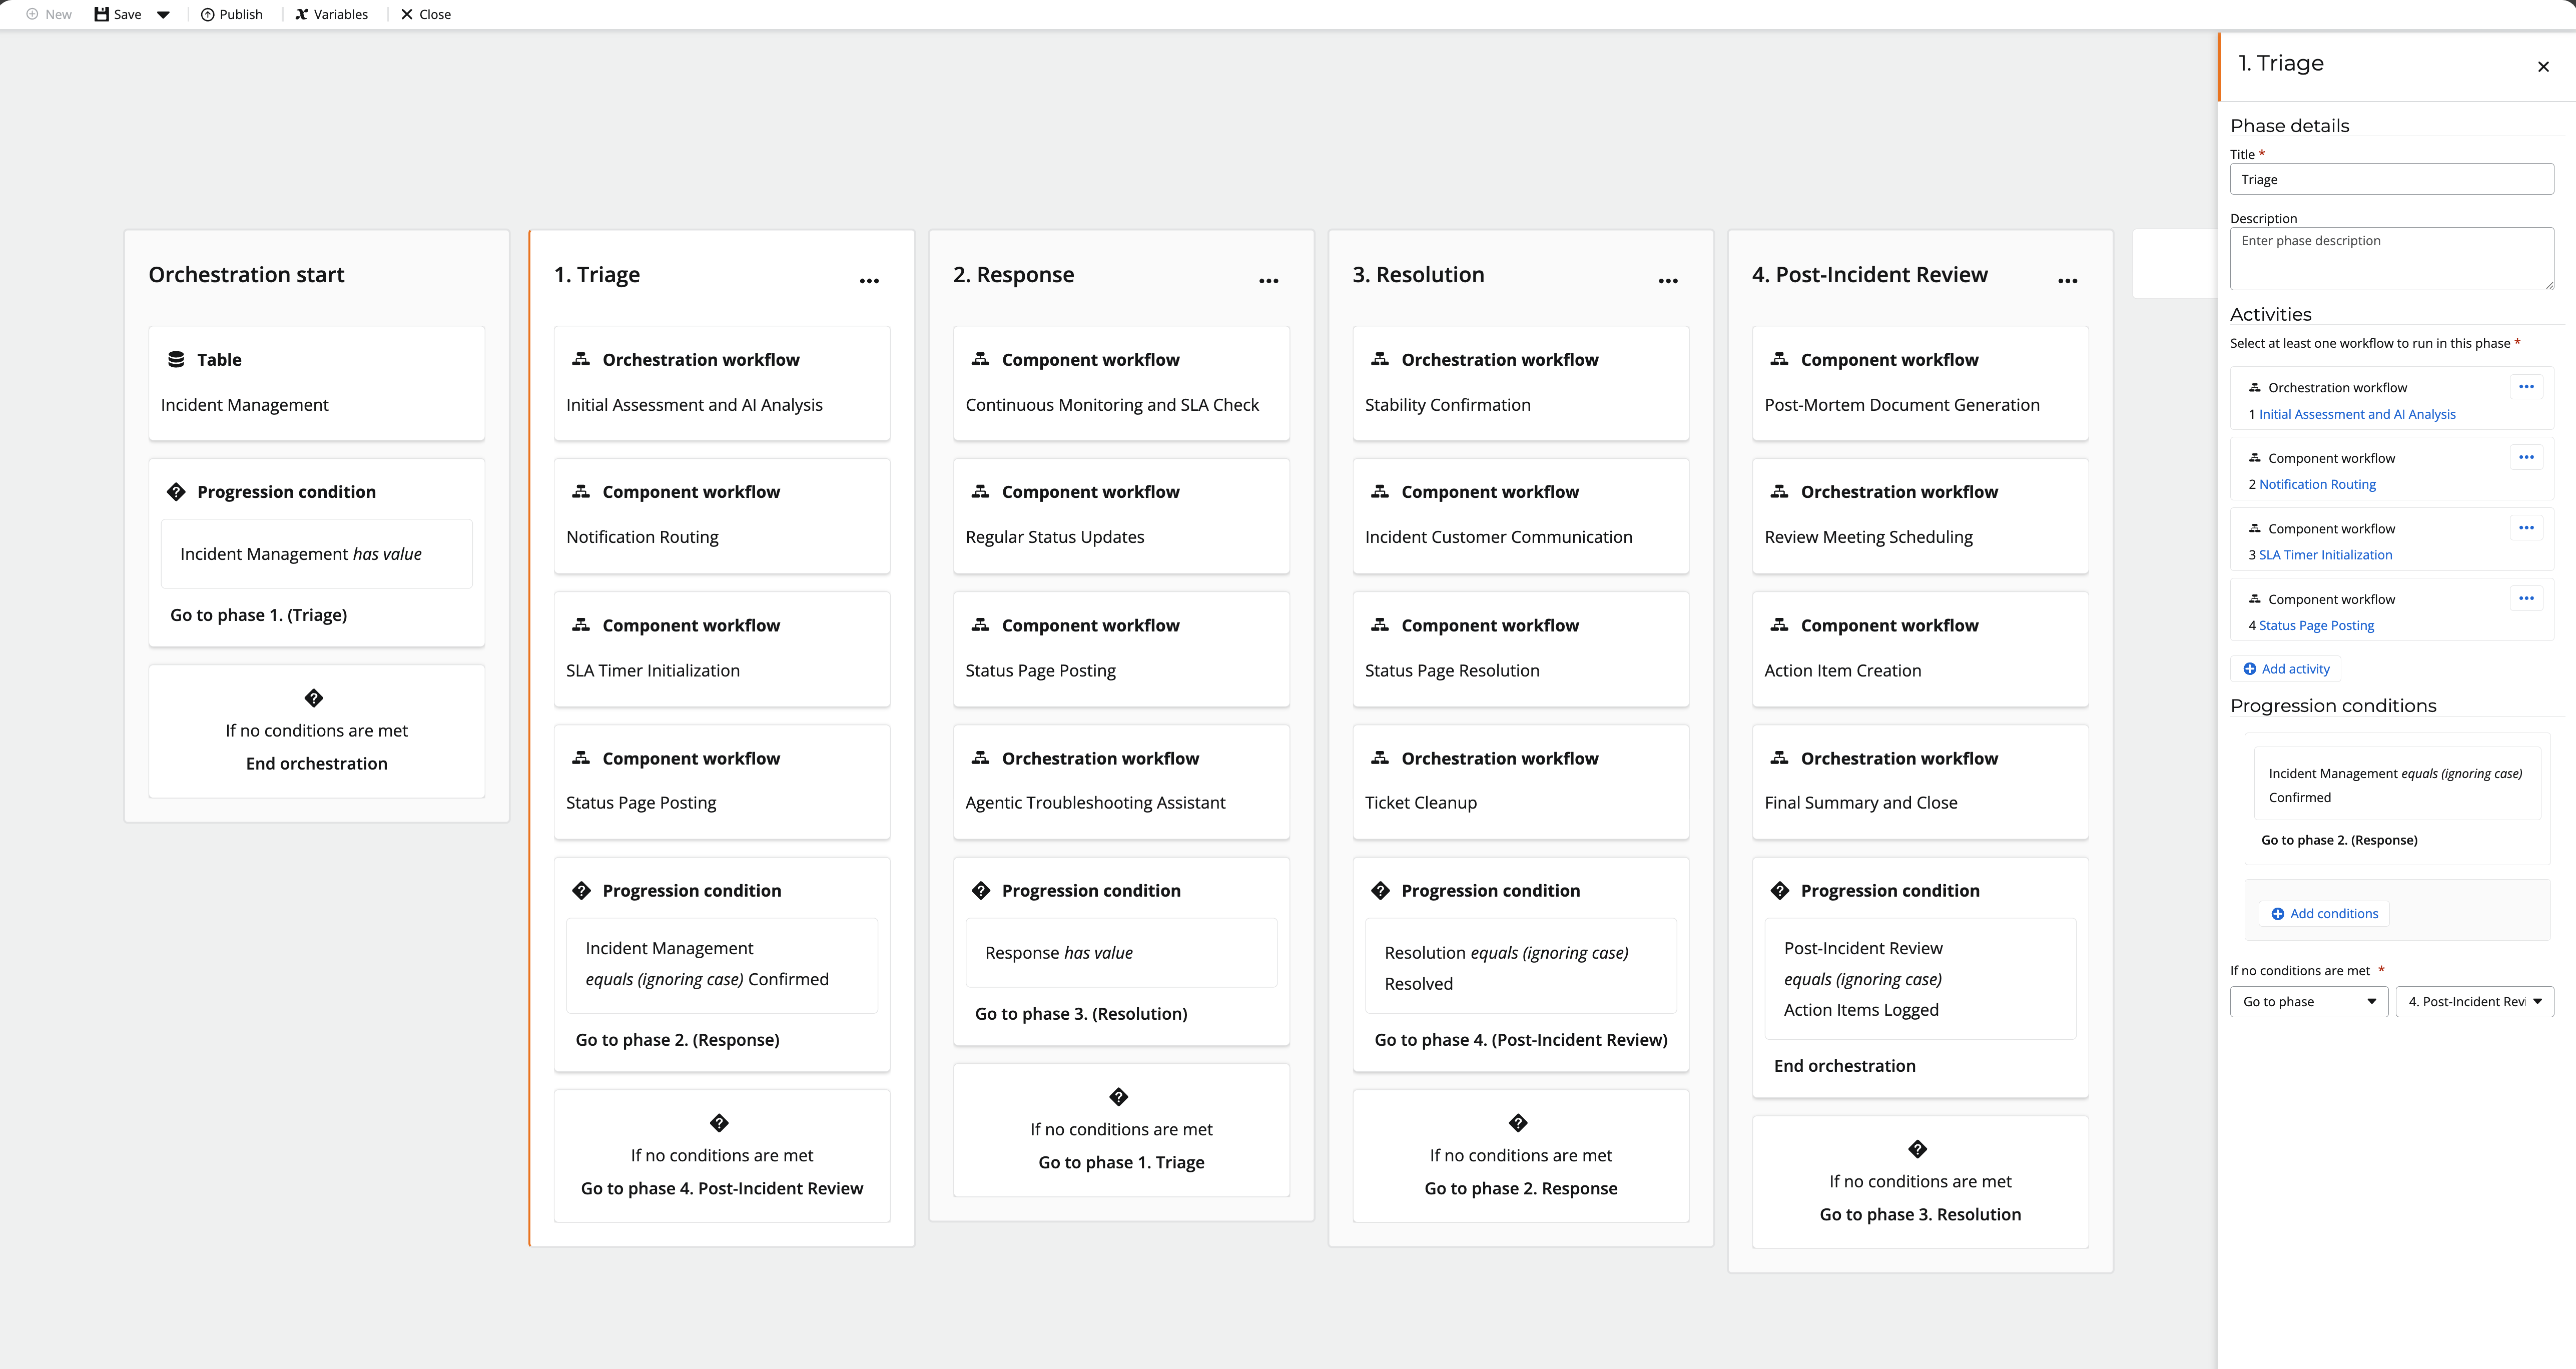This screenshot has width=2576, height=1369.
Task: Open options for the Status Page Posting activity
Action: click(x=2525, y=598)
